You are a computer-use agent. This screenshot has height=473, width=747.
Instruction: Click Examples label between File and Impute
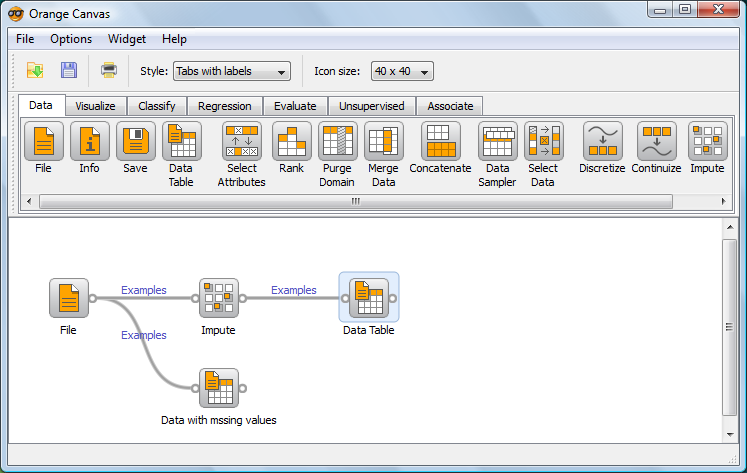pyautogui.click(x=144, y=290)
